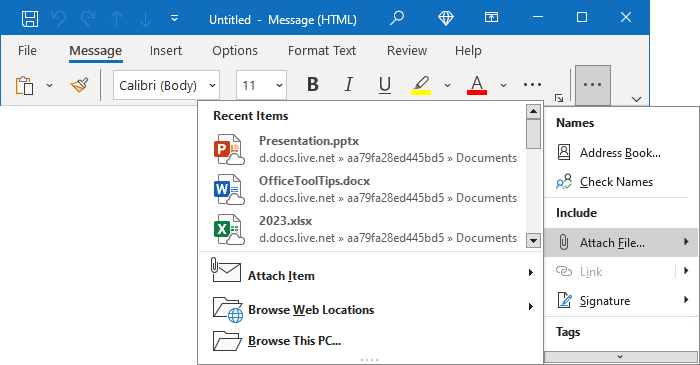Go to previous item with up arrow
Image resolution: width=700 pixels, height=365 pixels.
[x=117, y=19]
